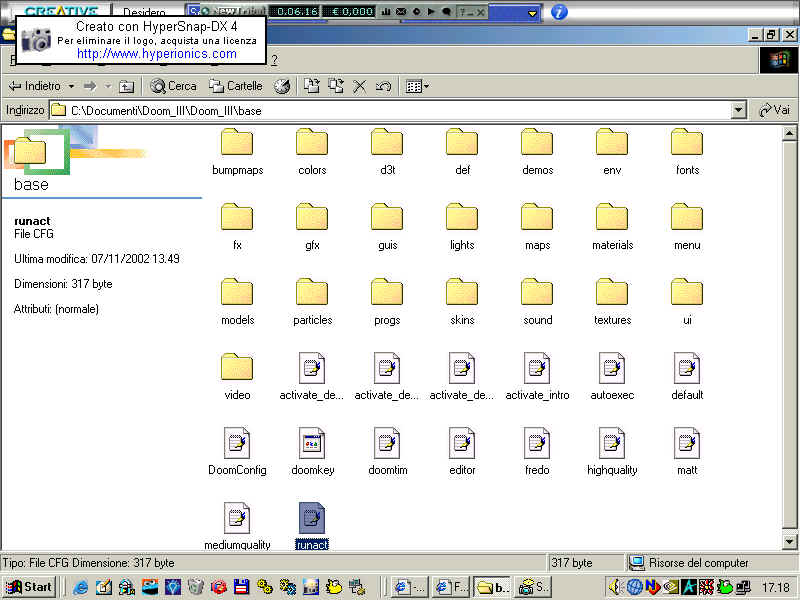The image size is (800, 600).
Task: Select the guis folder
Action: (x=387, y=227)
